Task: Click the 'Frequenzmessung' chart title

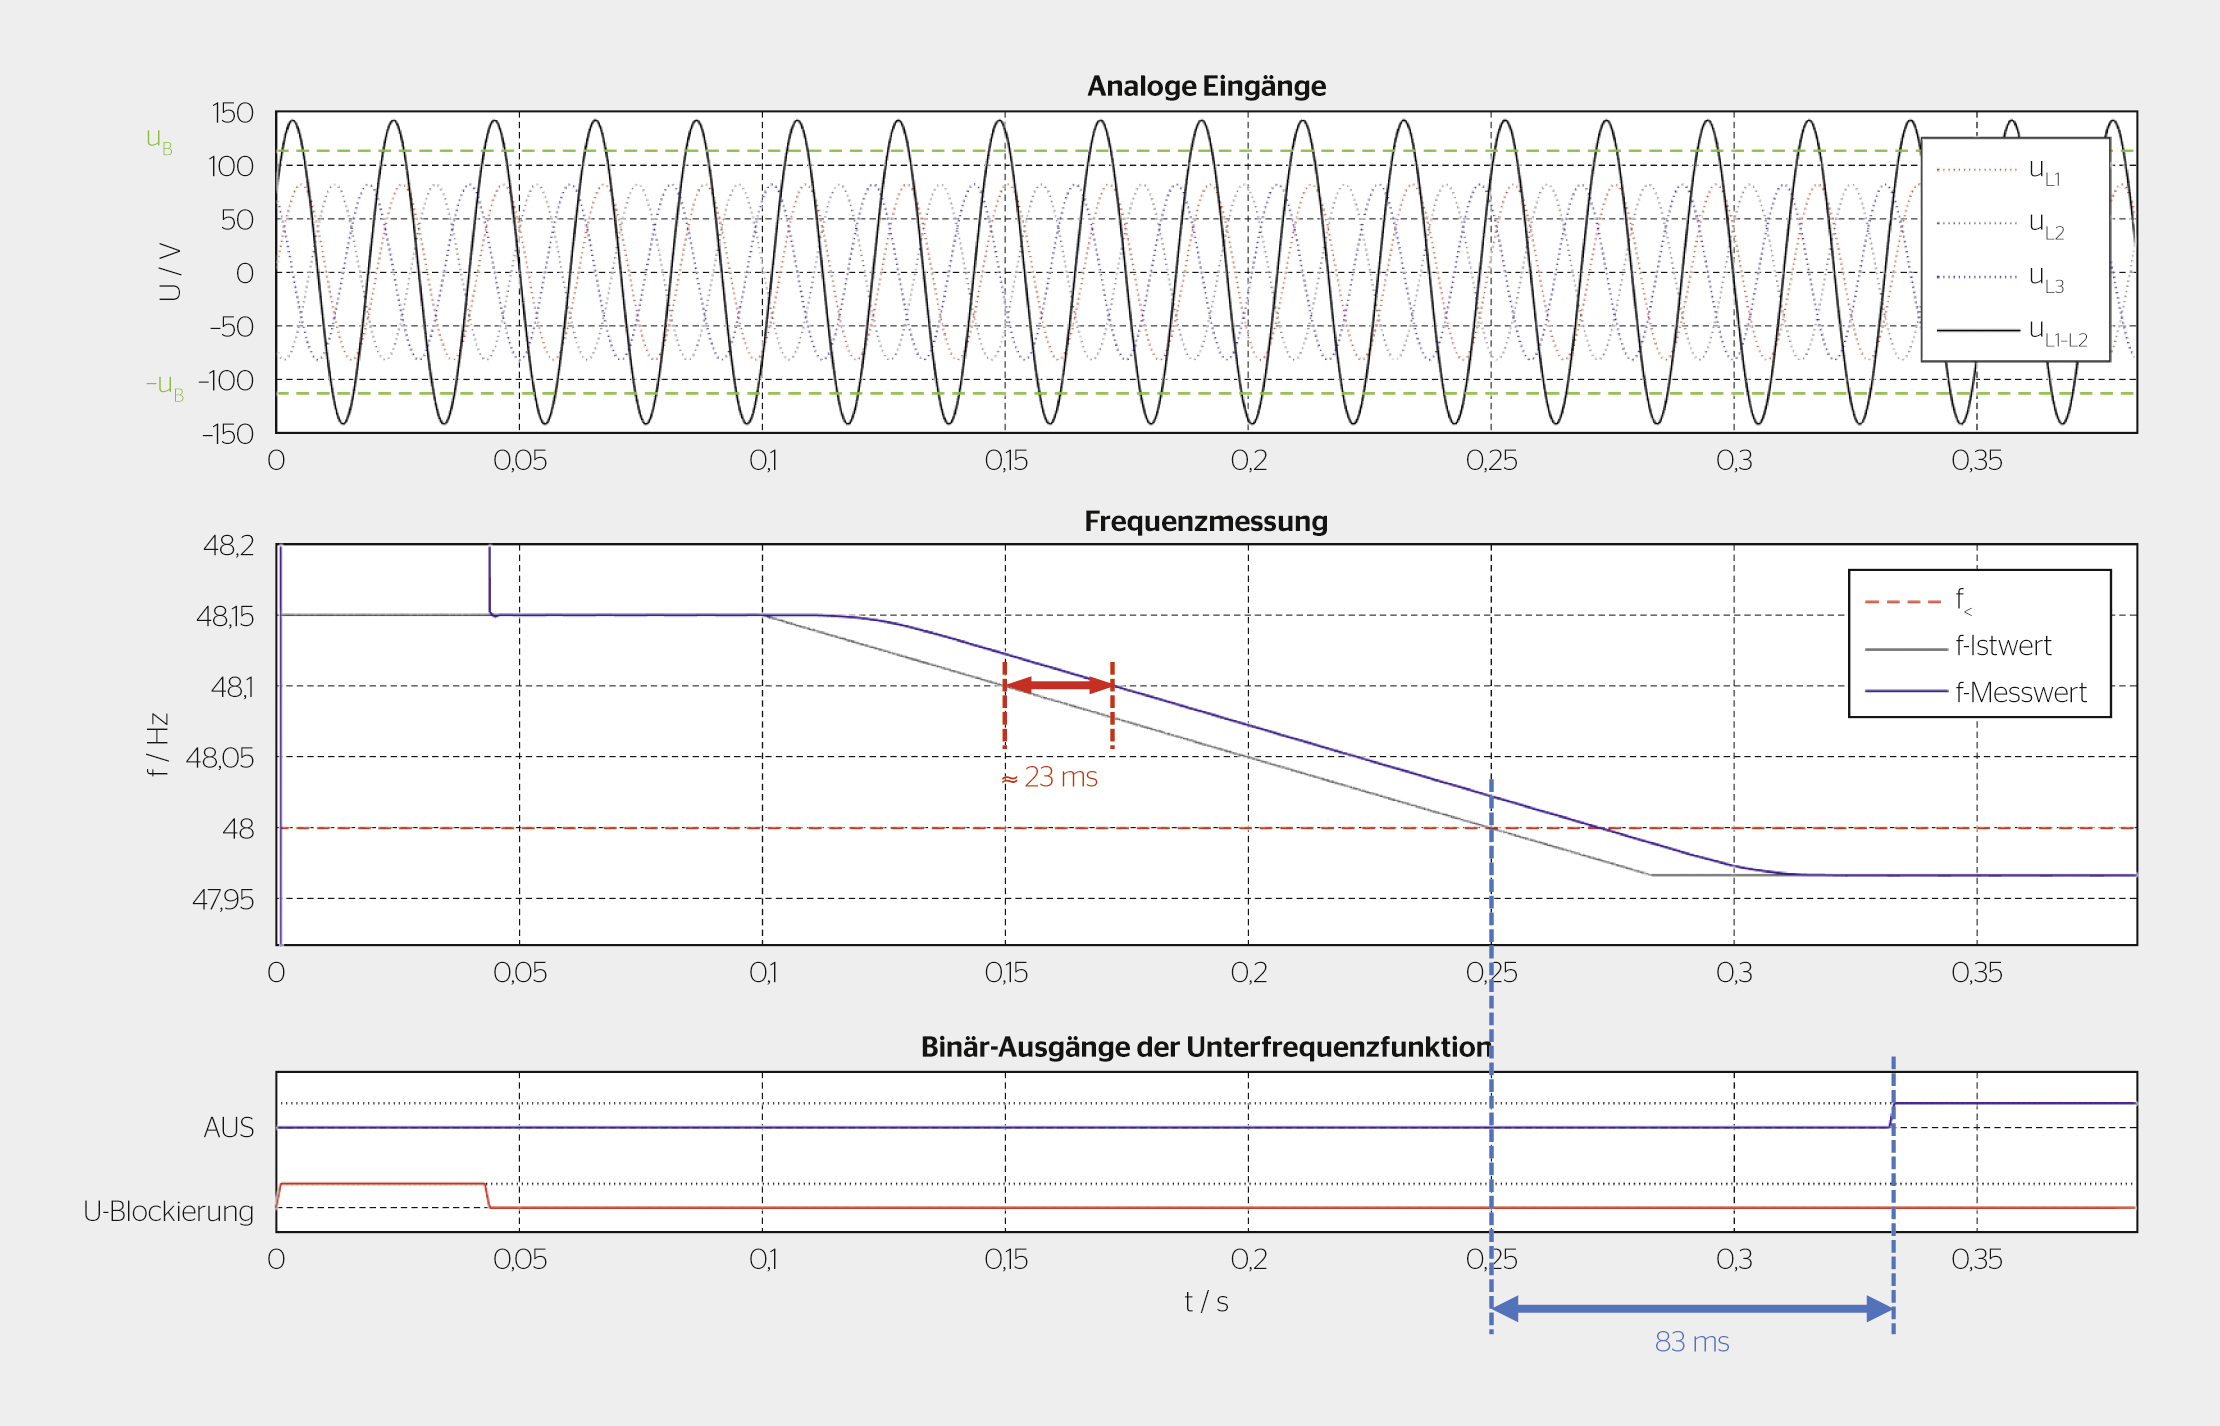Action: coord(1206,521)
